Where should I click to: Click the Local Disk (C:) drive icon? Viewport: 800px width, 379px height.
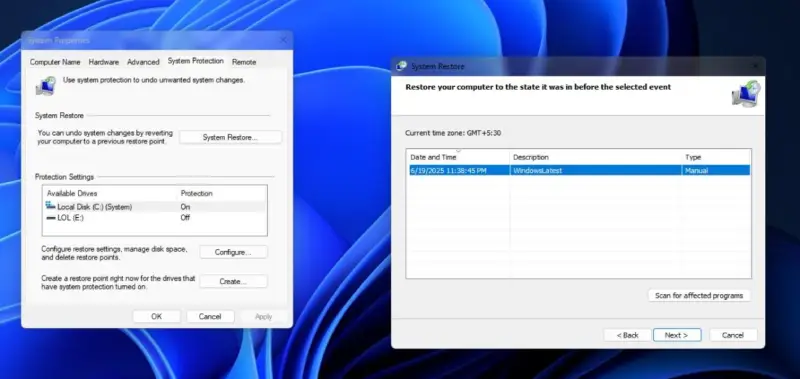pos(51,206)
